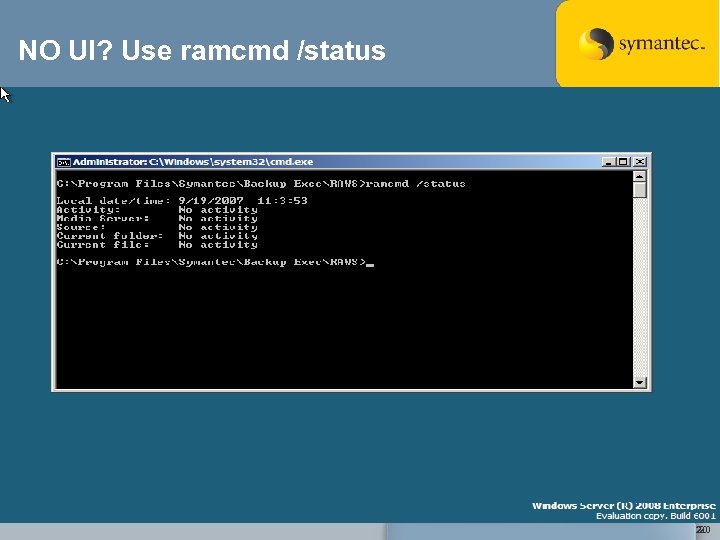Click the 'Source:' status line

click(x=157, y=227)
